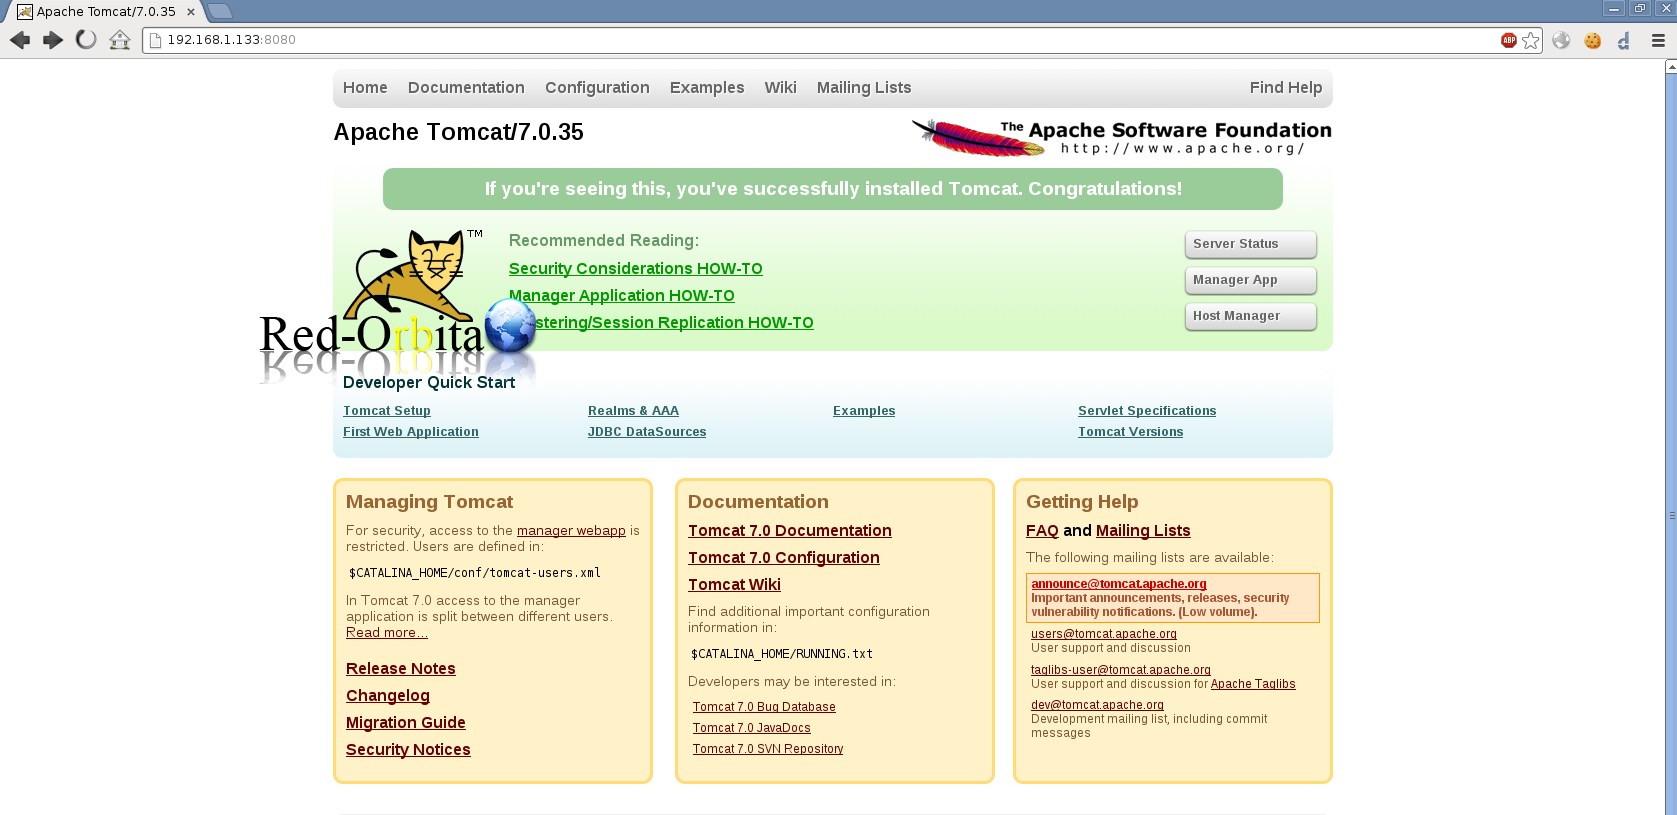Open a new browser tab
1677x815 pixels.
(219, 11)
